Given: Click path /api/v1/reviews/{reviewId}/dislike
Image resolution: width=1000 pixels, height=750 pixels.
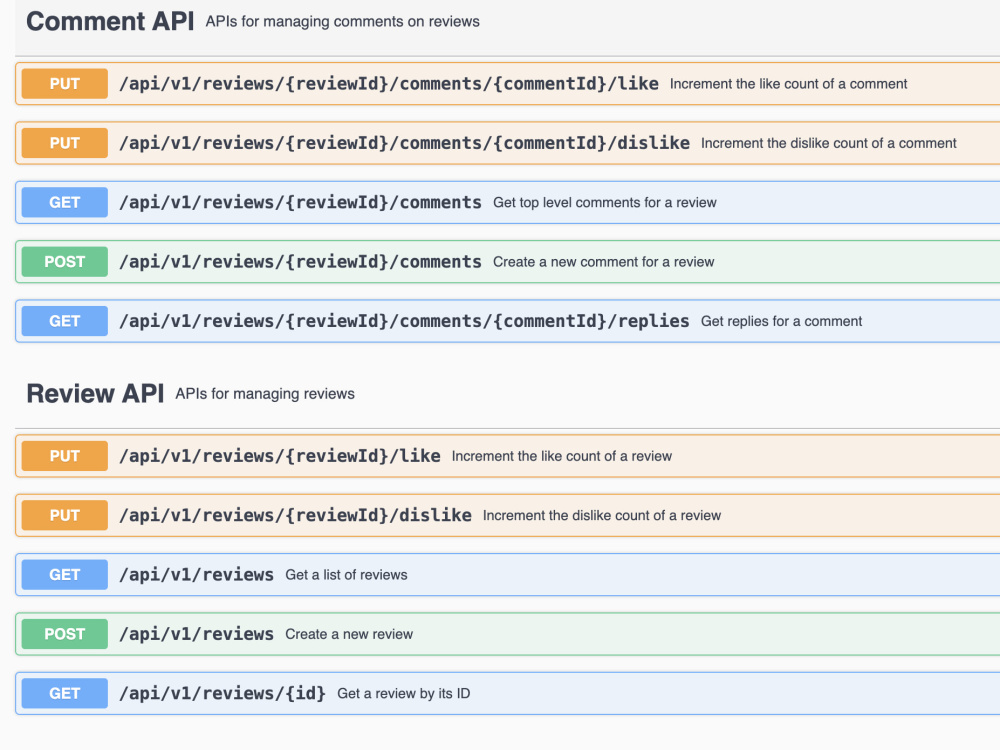Looking at the screenshot, I should pos(295,515).
